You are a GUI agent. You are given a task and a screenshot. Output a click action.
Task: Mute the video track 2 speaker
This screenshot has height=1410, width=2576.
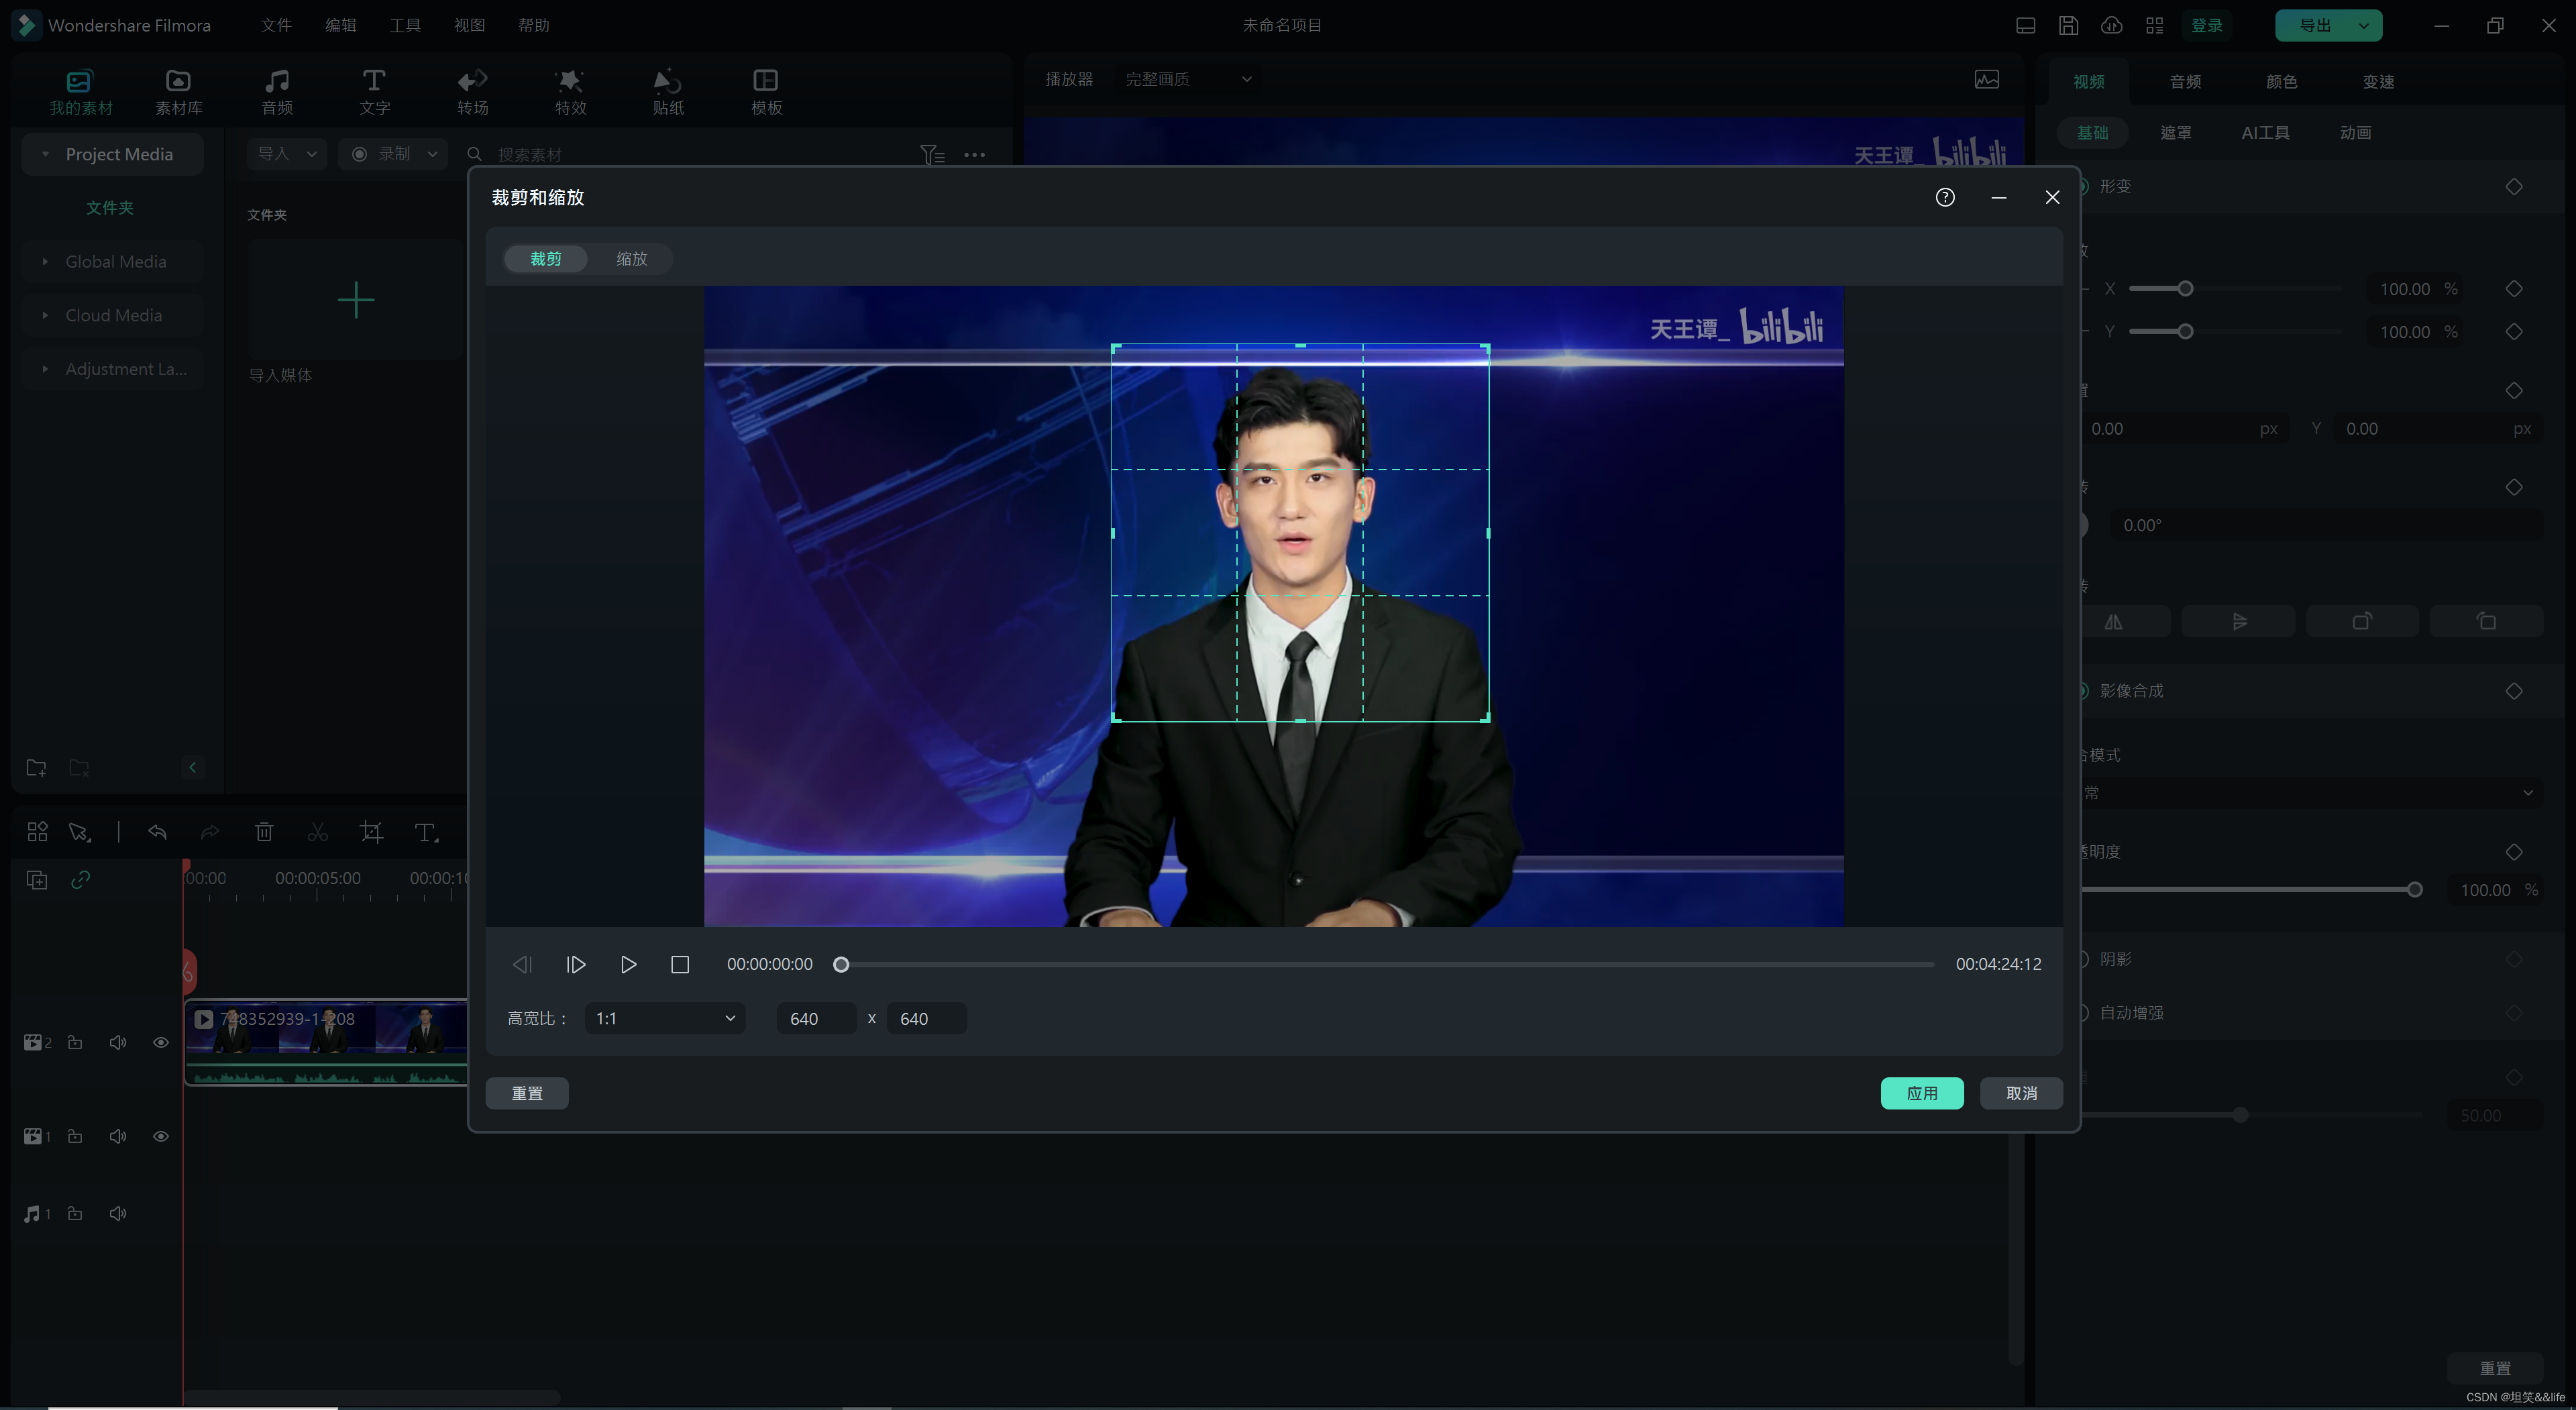pos(118,1042)
